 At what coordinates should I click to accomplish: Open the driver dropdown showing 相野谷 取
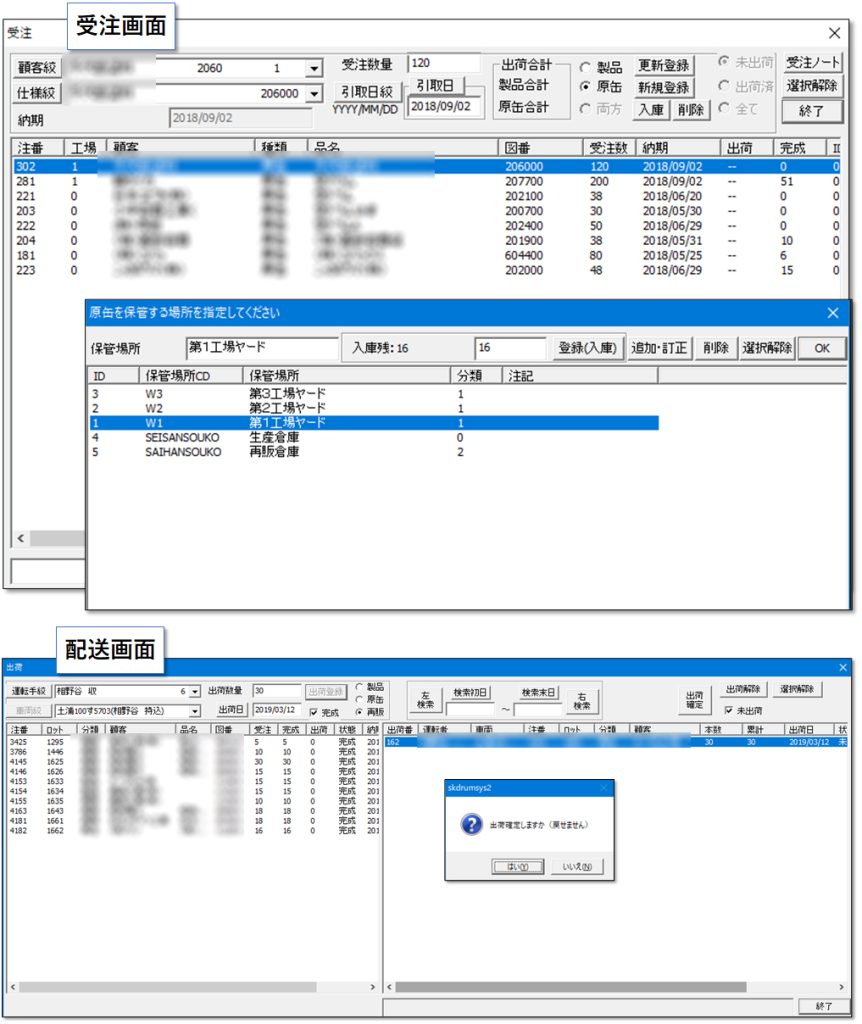point(194,691)
